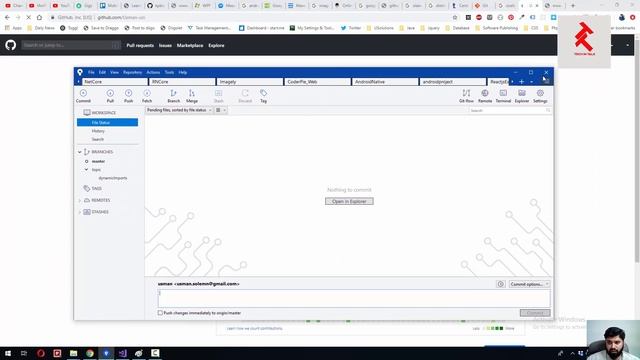Click the Branch toolbar icon
Image resolution: width=640 pixels, height=360 pixels.
point(173,96)
